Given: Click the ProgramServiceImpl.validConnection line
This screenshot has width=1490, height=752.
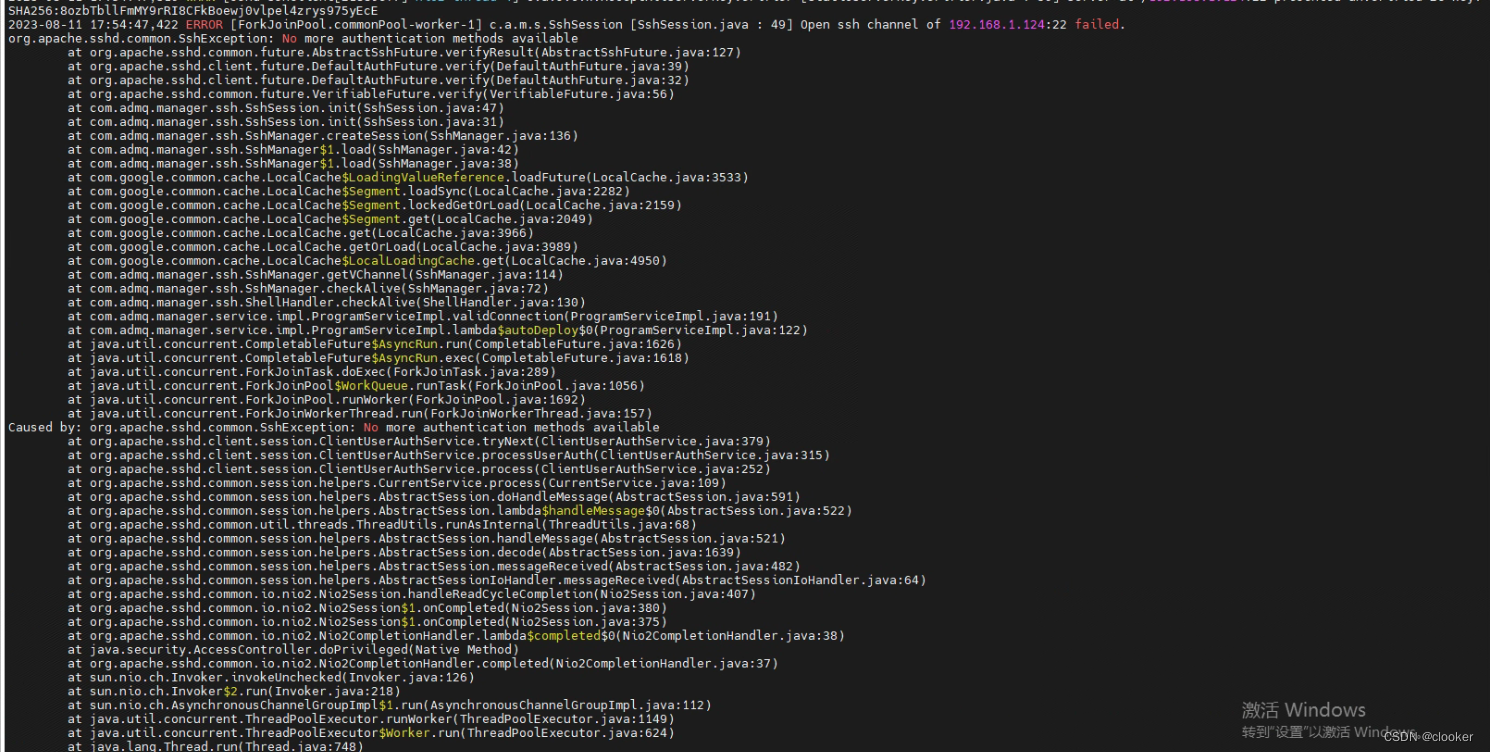Looking at the screenshot, I should [423, 316].
